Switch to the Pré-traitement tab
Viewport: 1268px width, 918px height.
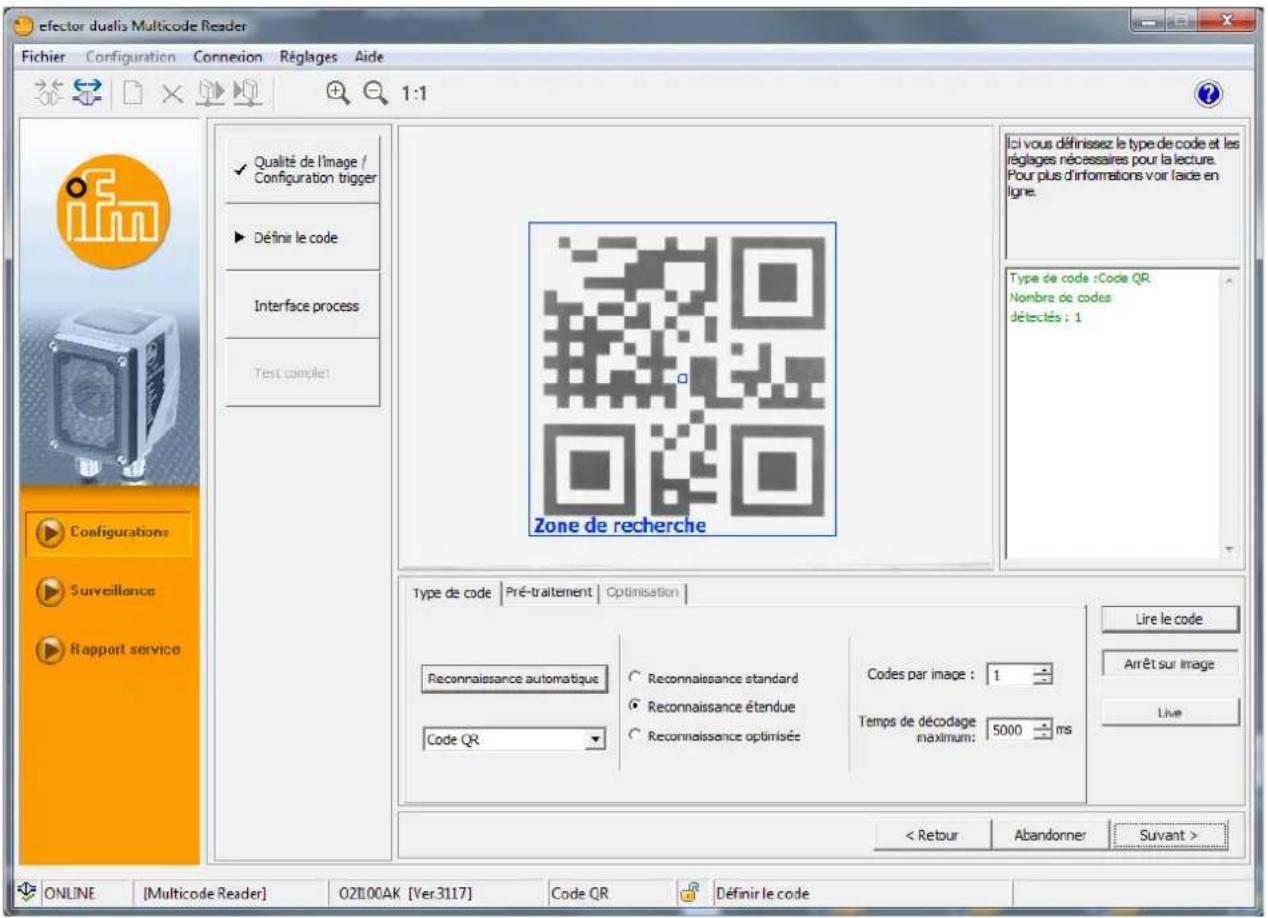tap(549, 592)
